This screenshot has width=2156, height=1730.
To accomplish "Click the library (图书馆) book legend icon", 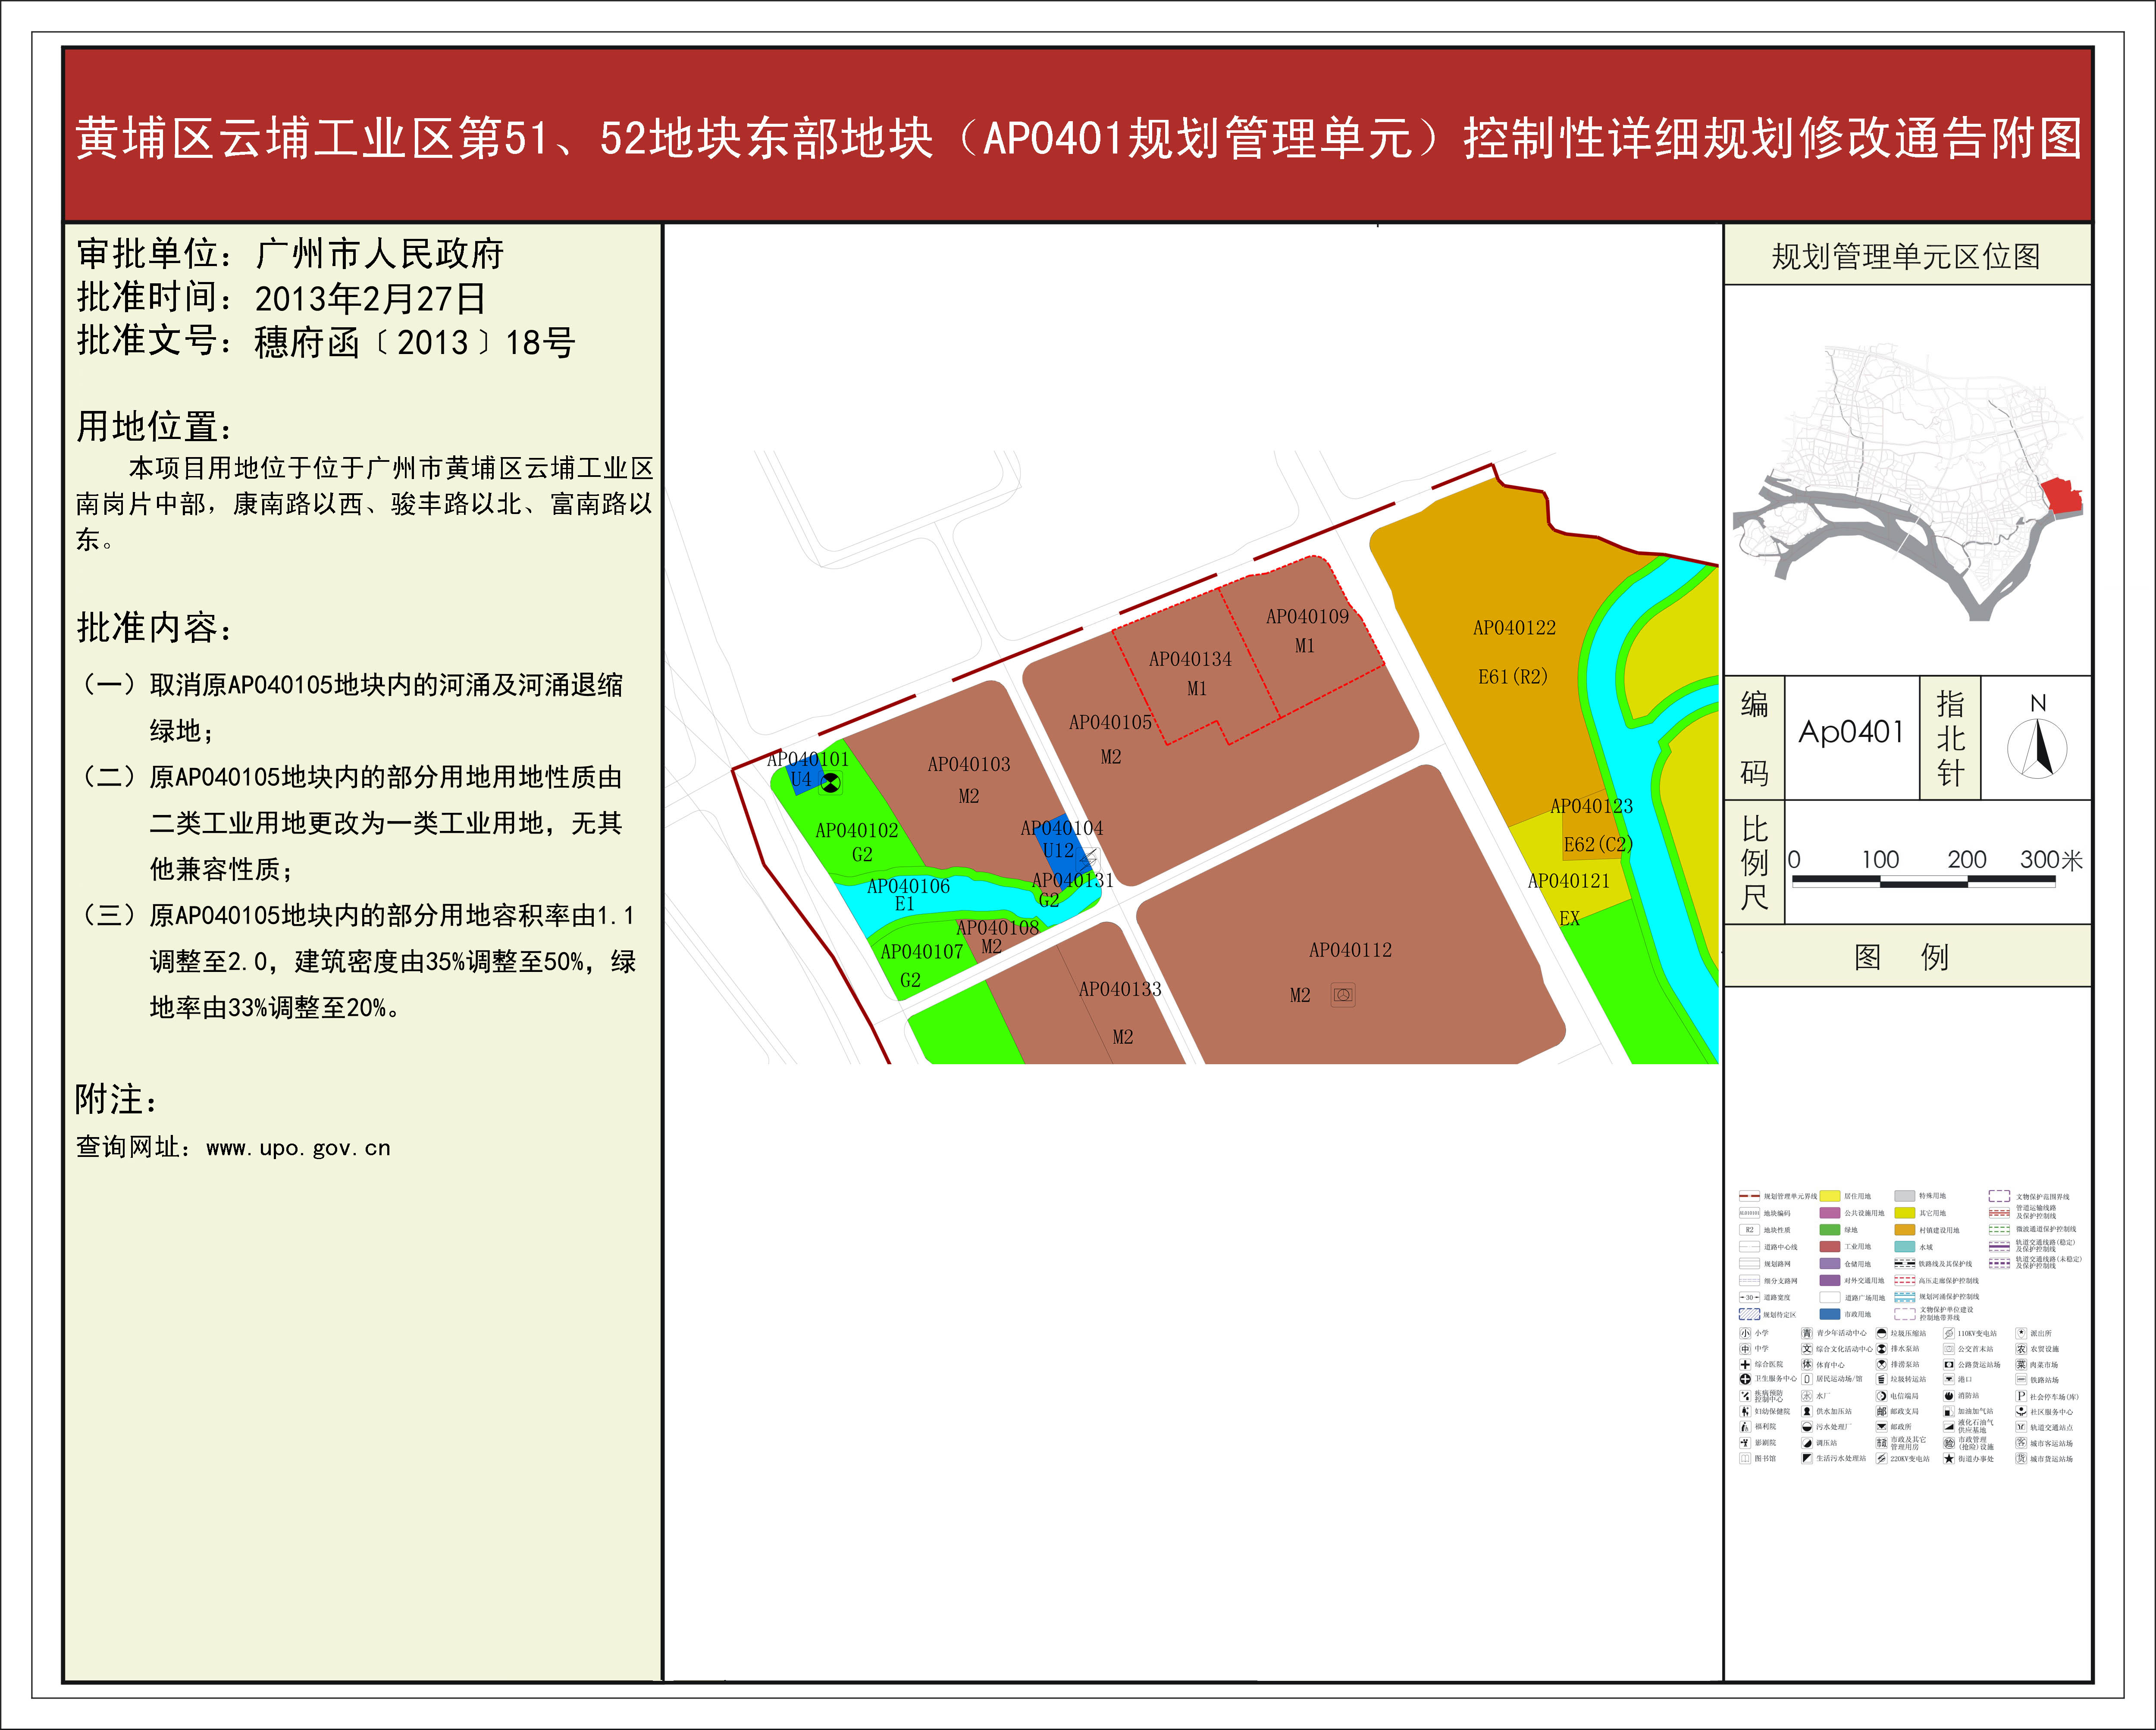I will click(1745, 1458).
